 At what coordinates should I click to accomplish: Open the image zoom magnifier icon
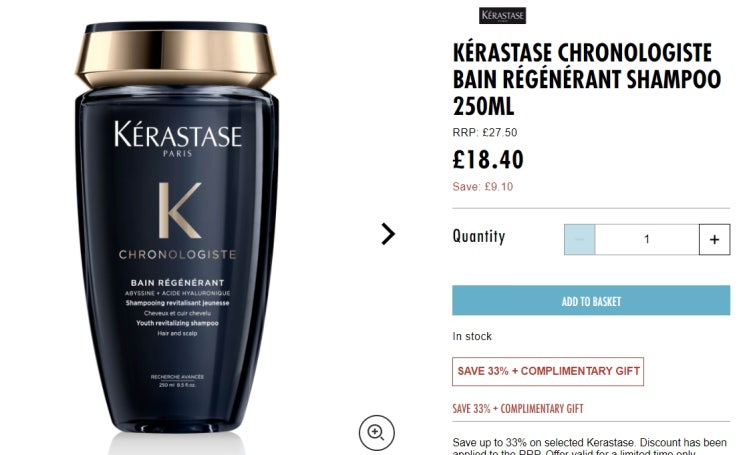[376, 433]
